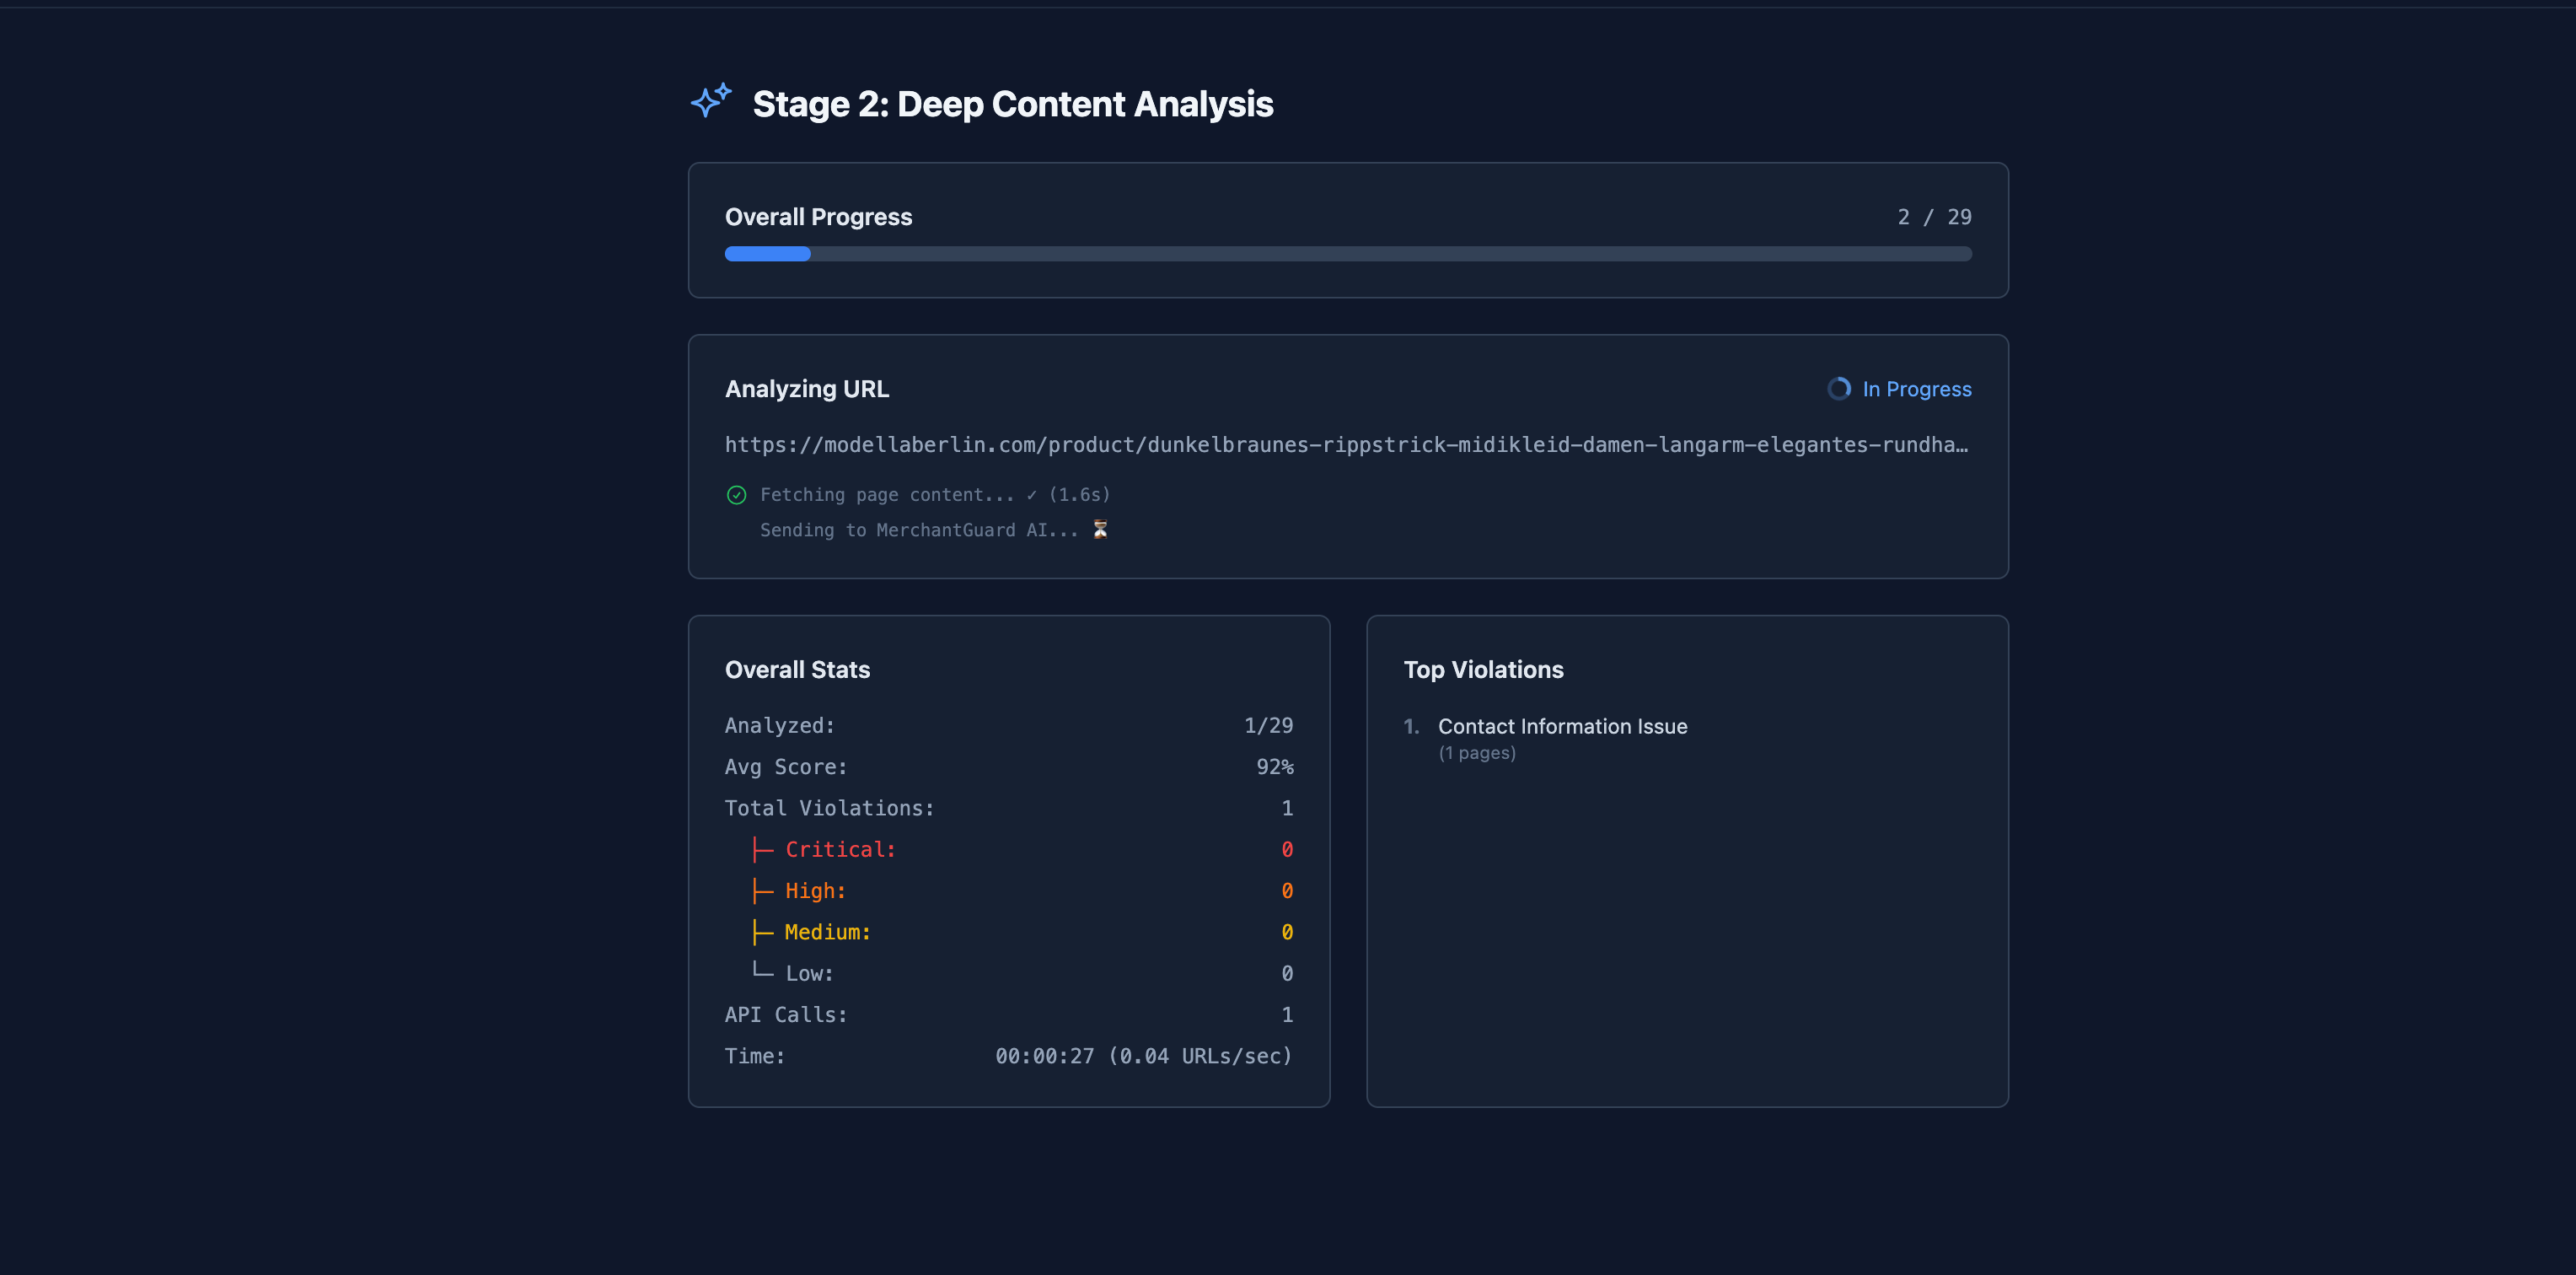Image resolution: width=2576 pixels, height=1275 pixels.
Task: Open the Overall Stats panel
Action: 797,669
